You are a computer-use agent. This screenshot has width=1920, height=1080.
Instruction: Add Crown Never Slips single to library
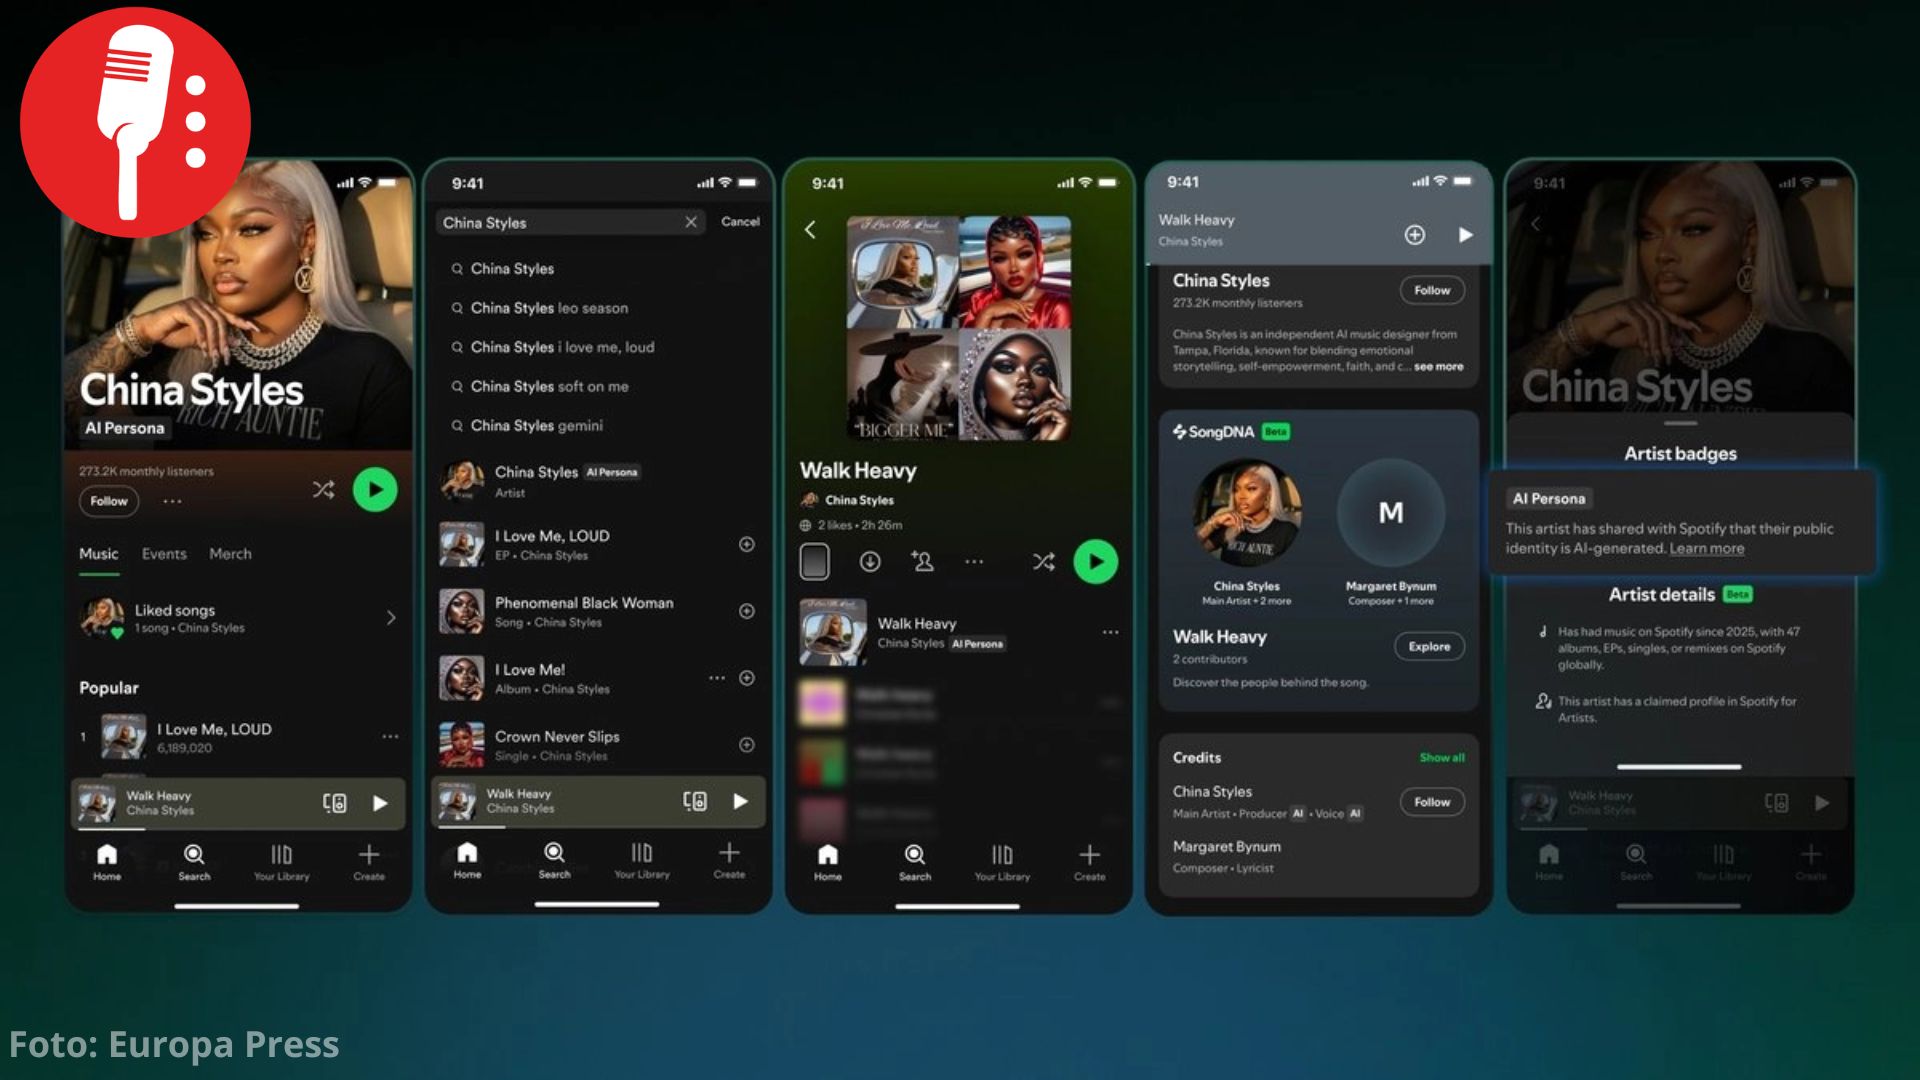pyautogui.click(x=747, y=745)
